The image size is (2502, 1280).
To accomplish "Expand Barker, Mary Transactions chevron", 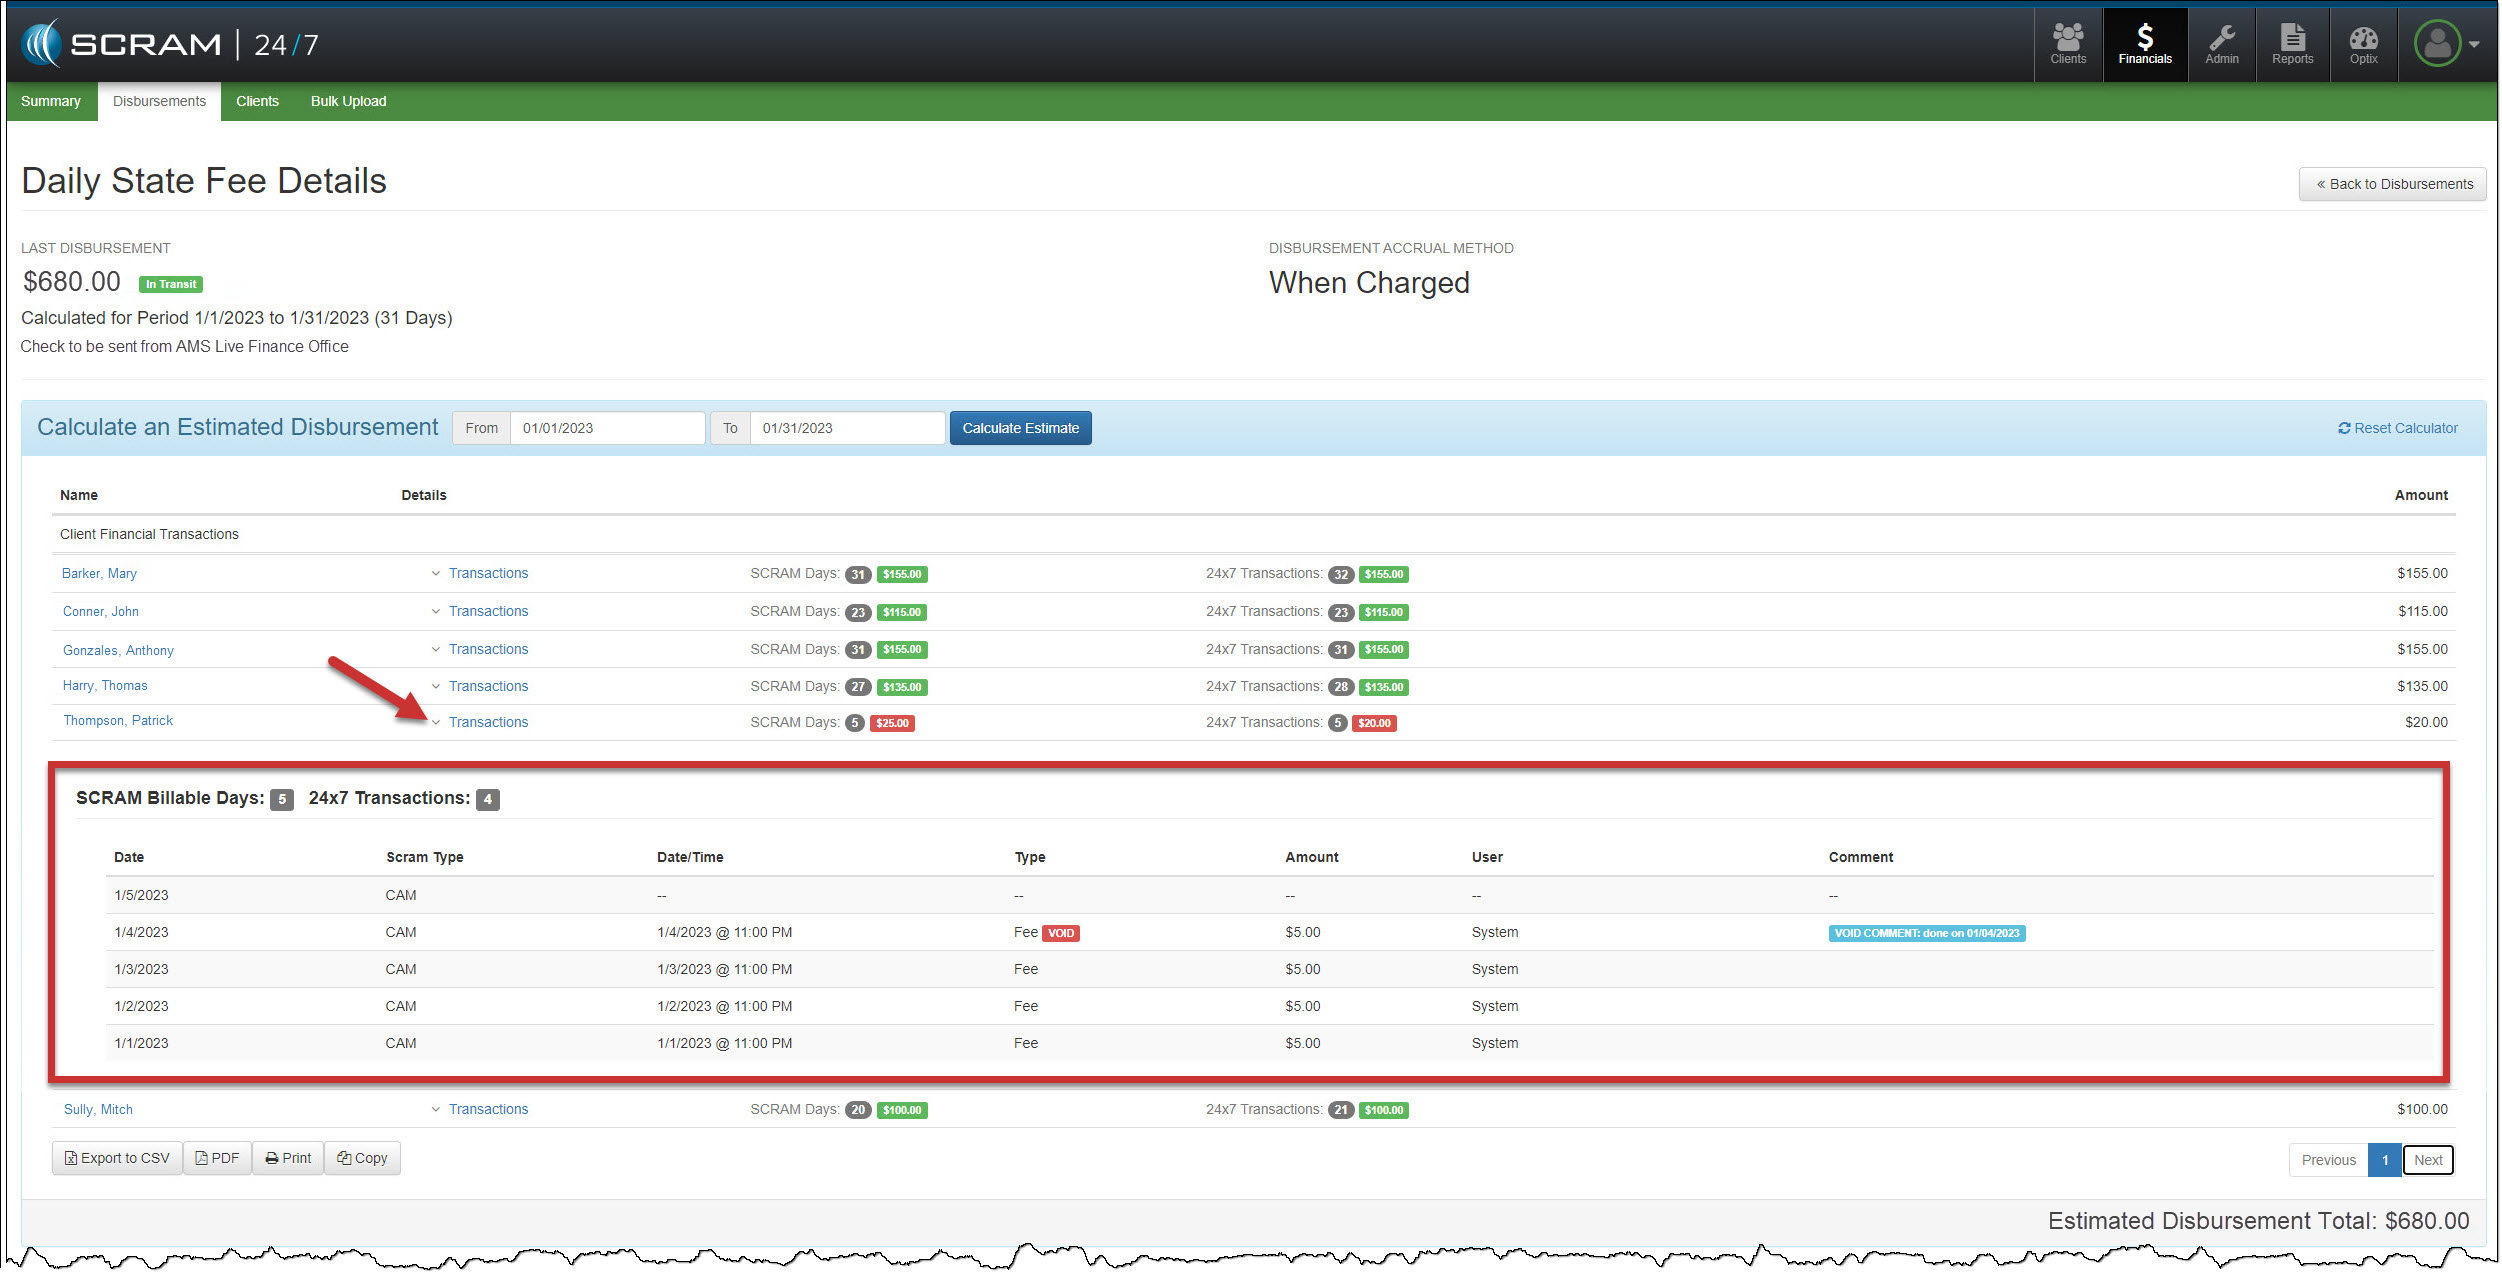I will [x=436, y=573].
